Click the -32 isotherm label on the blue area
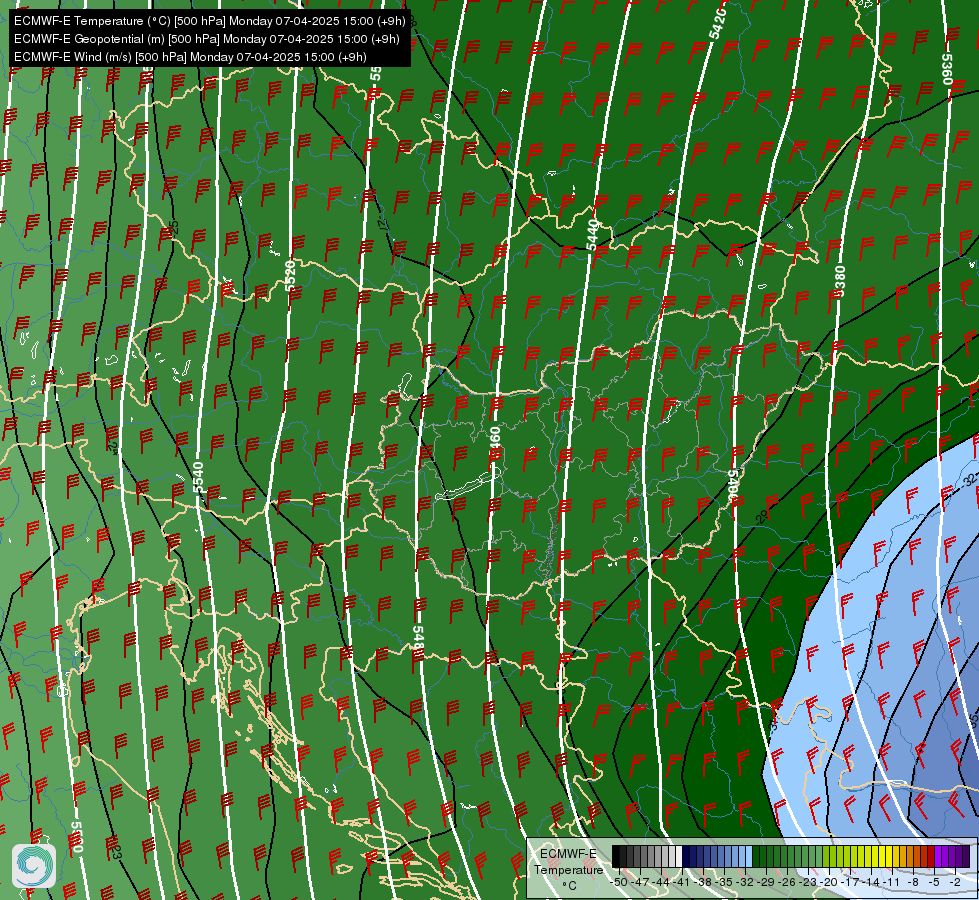The width and height of the screenshot is (979, 900). click(x=969, y=480)
